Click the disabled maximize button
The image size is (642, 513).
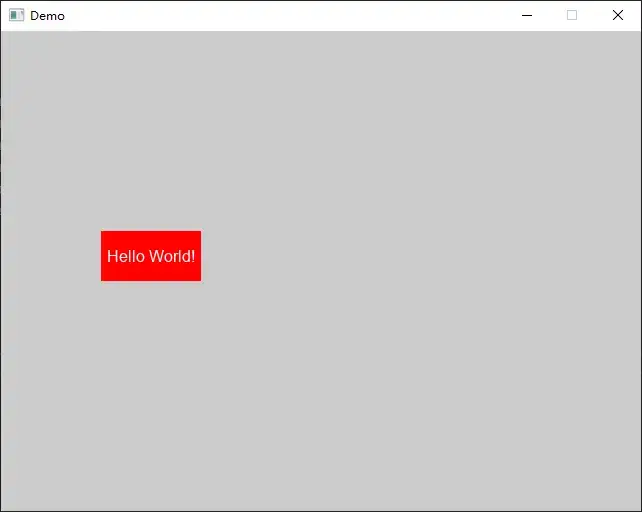[x=572, y=16]
